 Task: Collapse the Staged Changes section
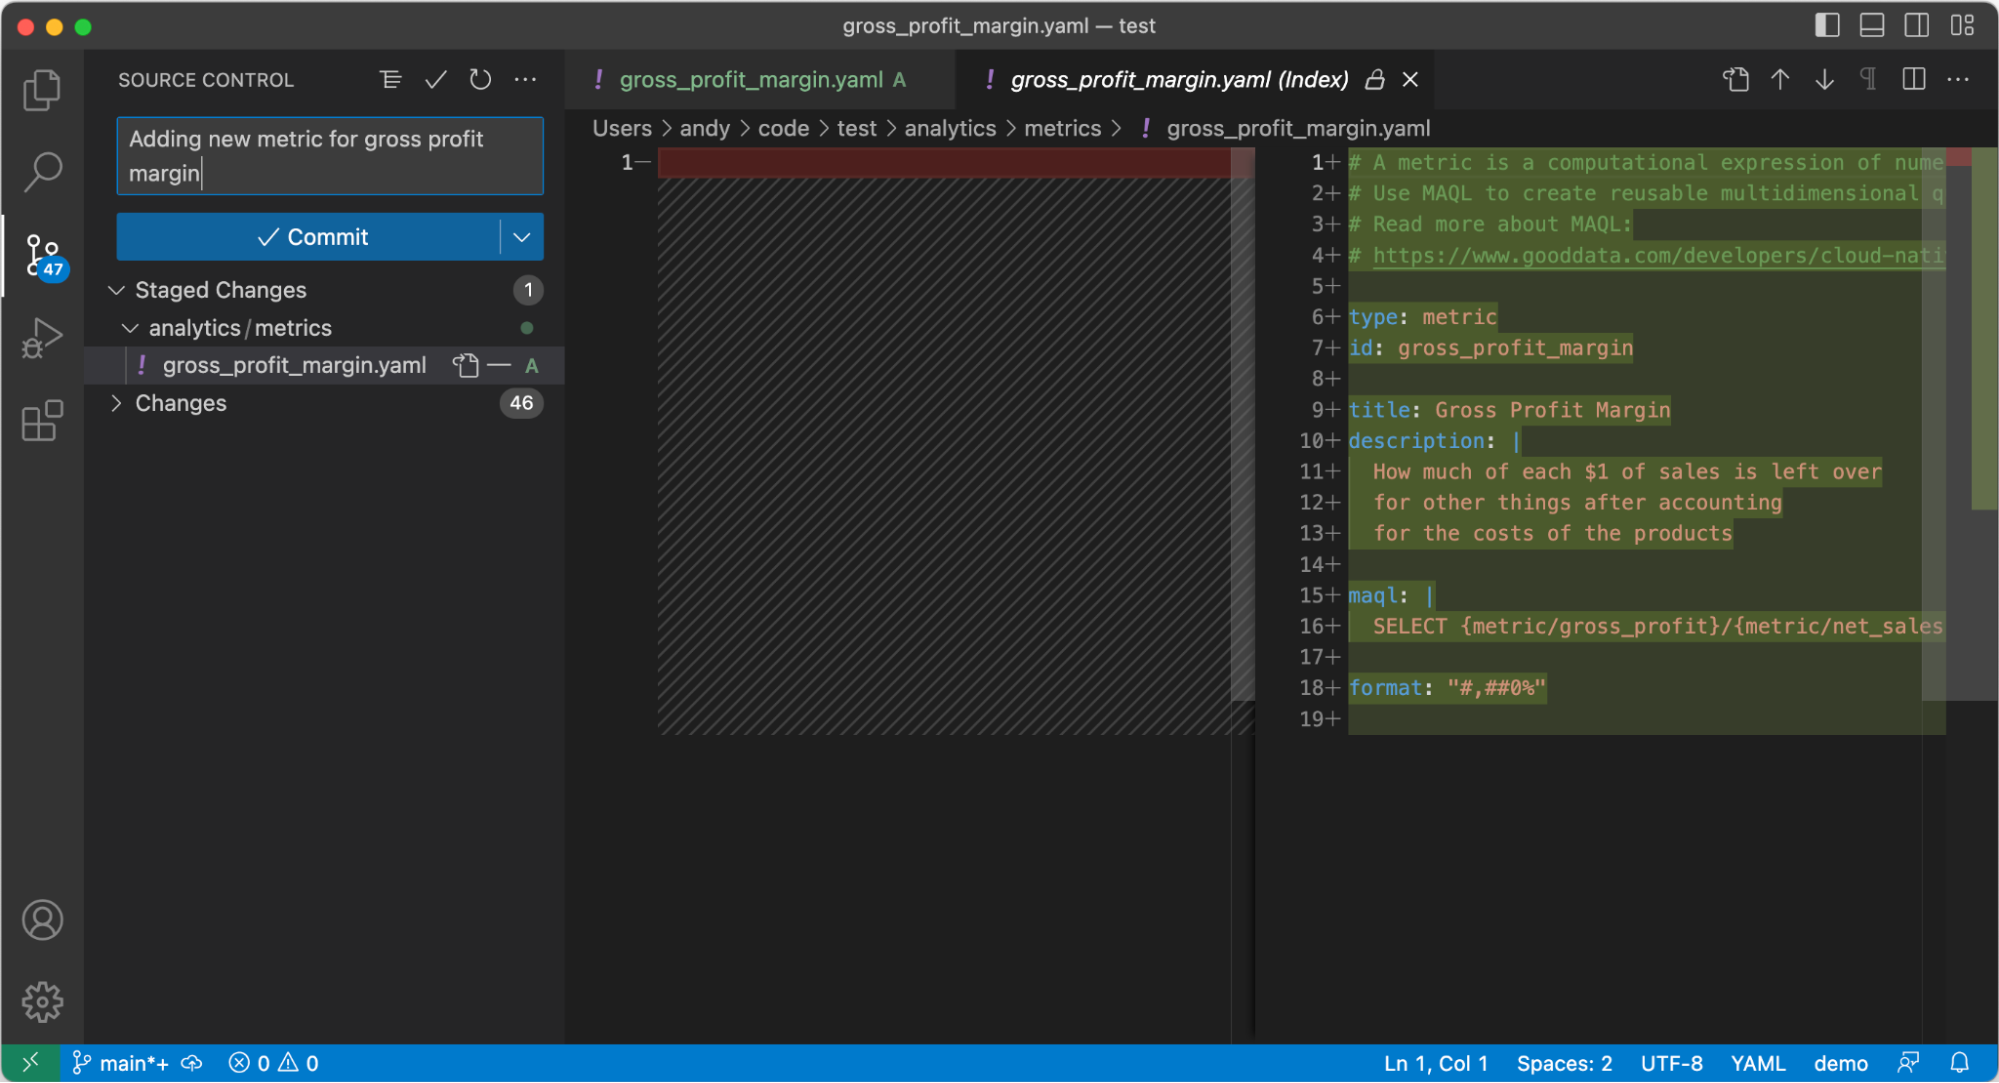[117, 290]
